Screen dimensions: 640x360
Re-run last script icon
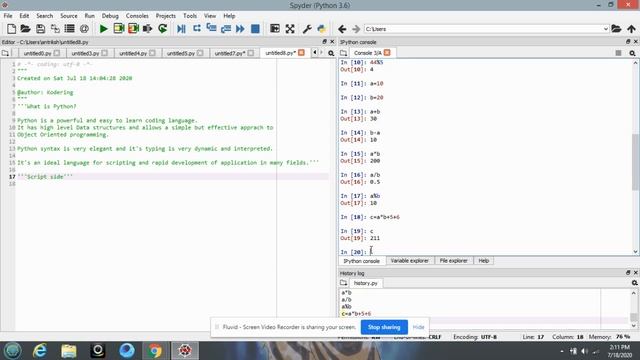click(x=162, y=29)
